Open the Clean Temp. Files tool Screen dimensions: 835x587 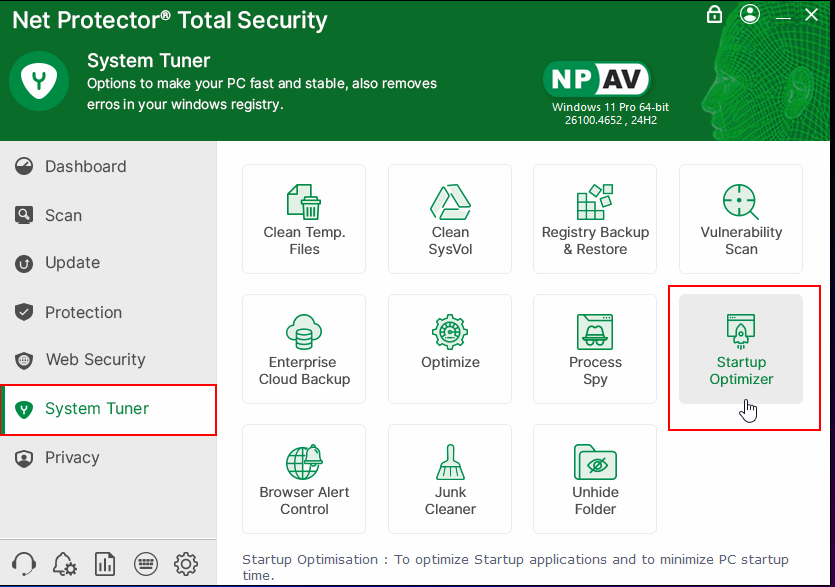[304, 219]
